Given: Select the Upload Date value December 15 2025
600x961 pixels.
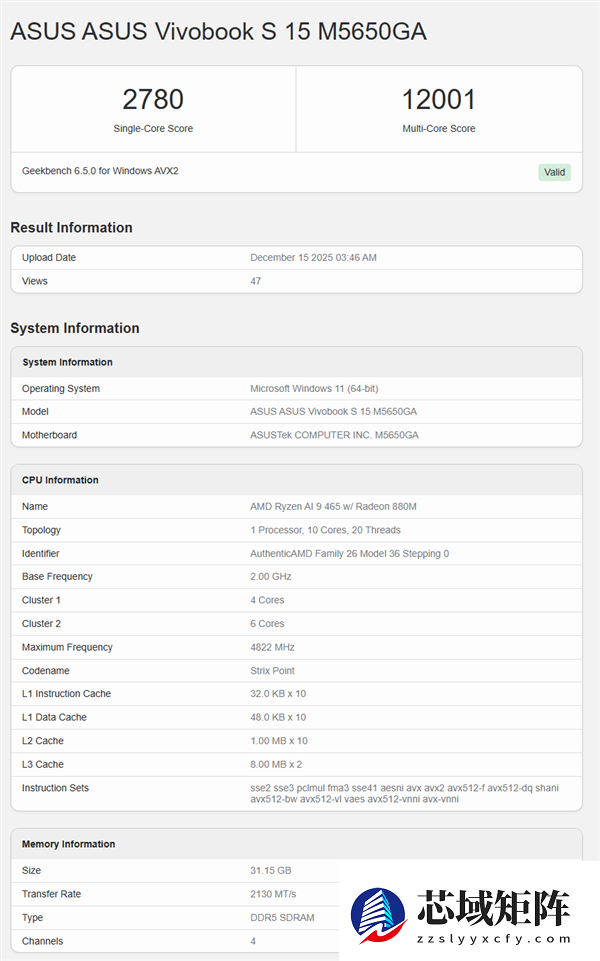Looking at the screenshot, I should [x=313, y=258].
